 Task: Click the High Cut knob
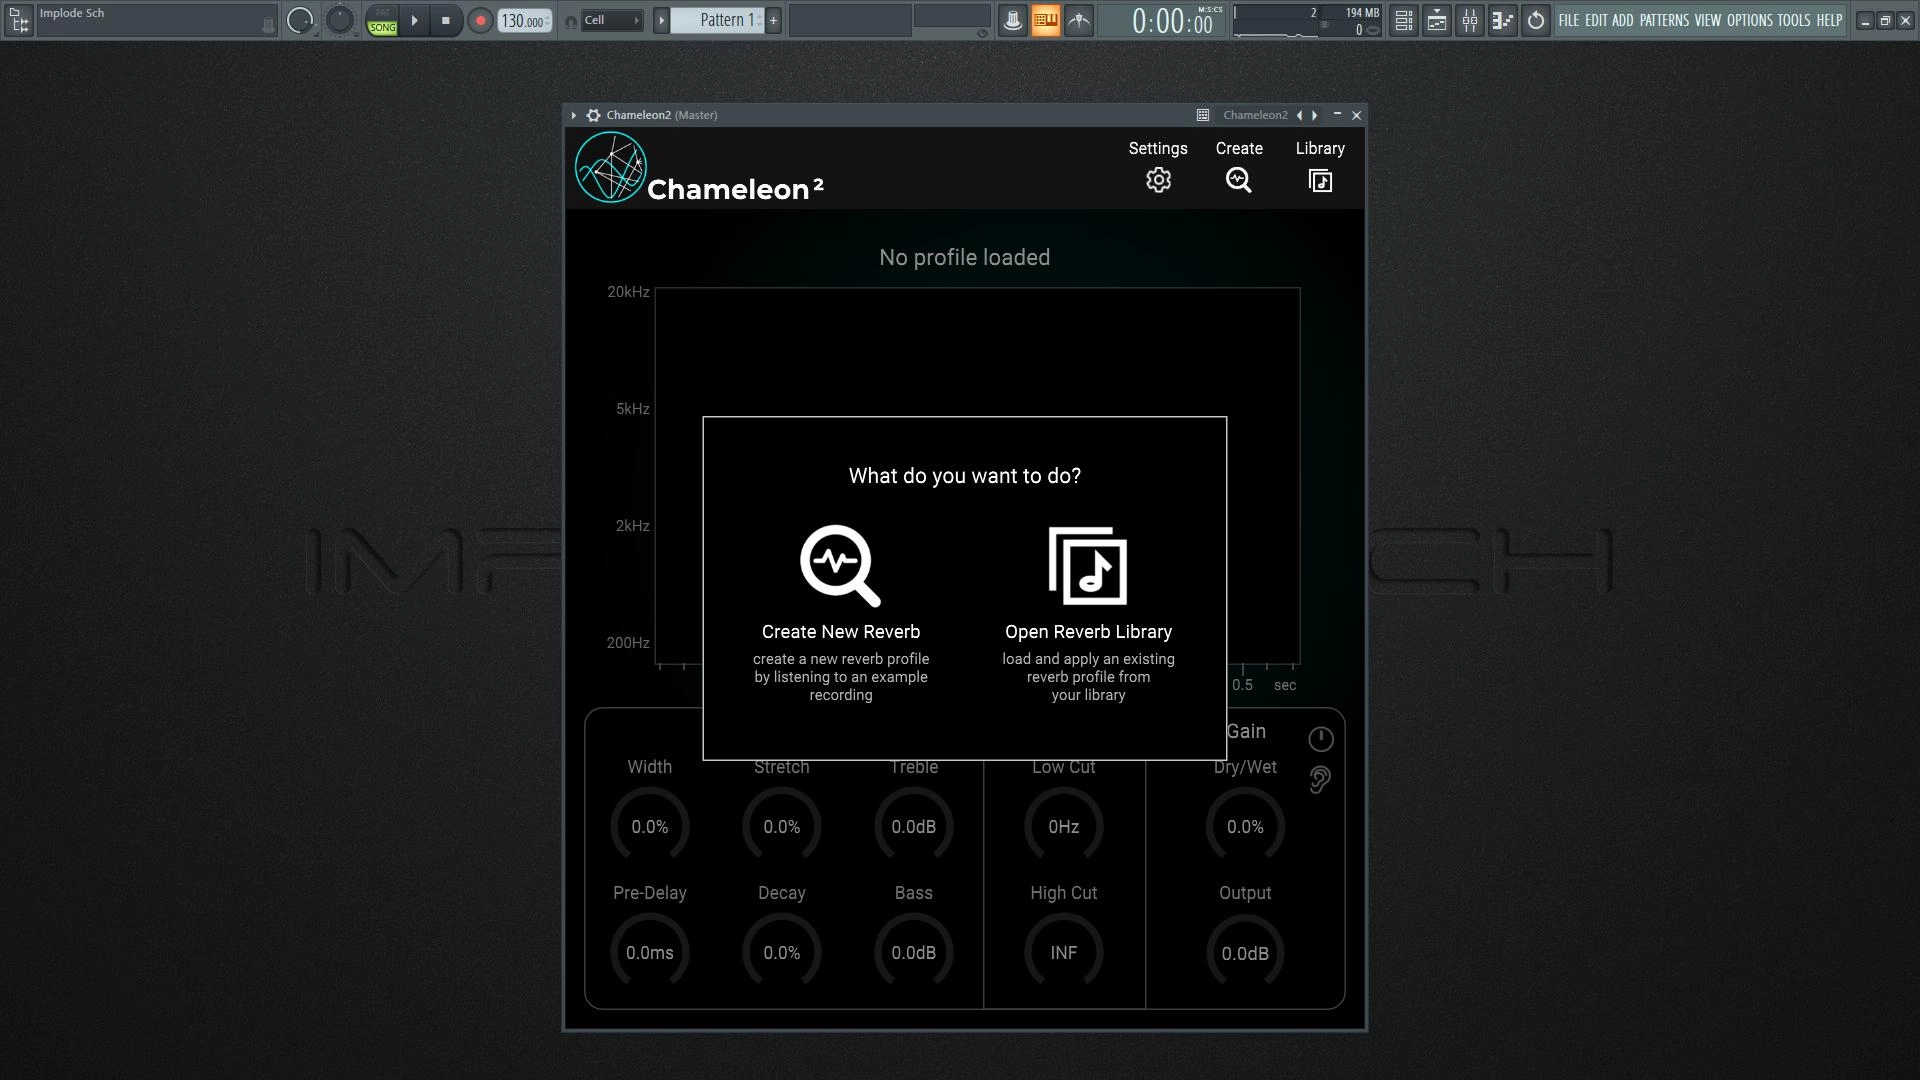1064,953
